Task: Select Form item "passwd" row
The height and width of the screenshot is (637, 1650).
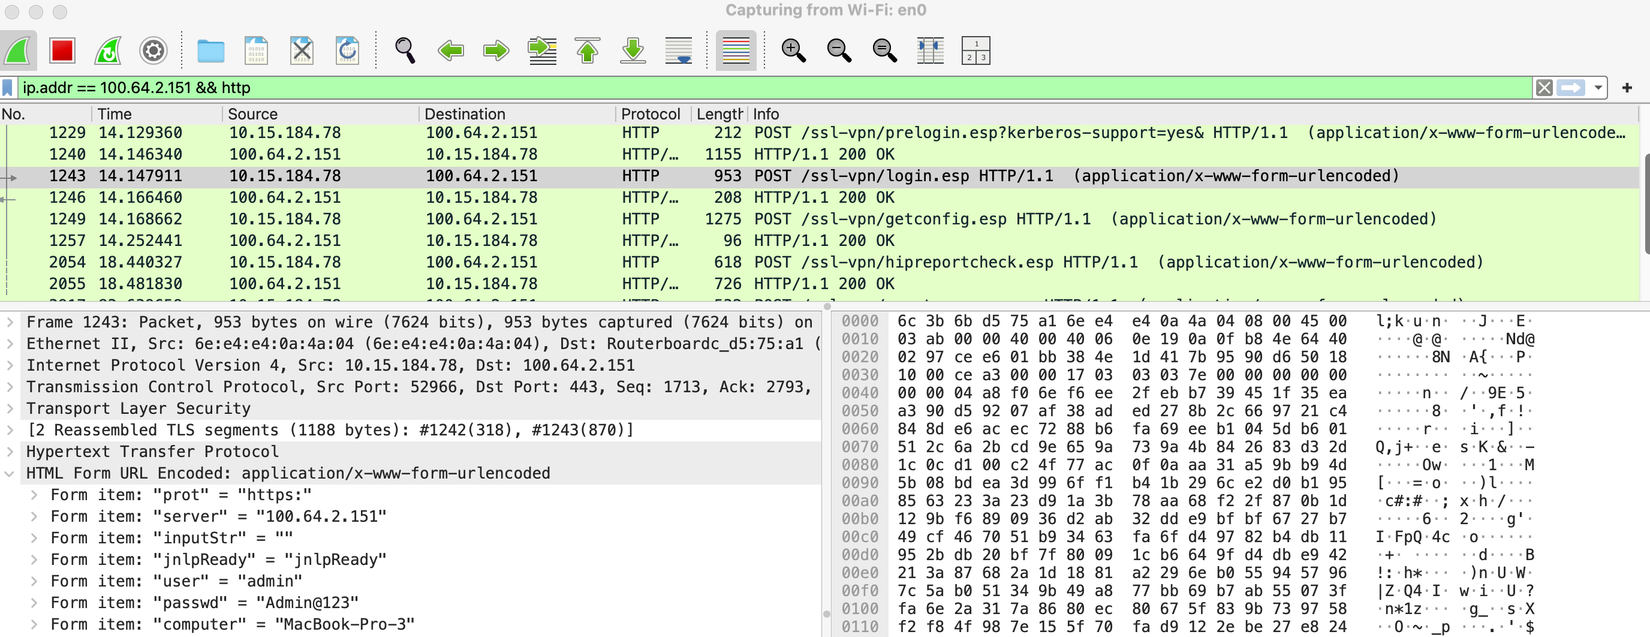Action: tap(410, 603)
